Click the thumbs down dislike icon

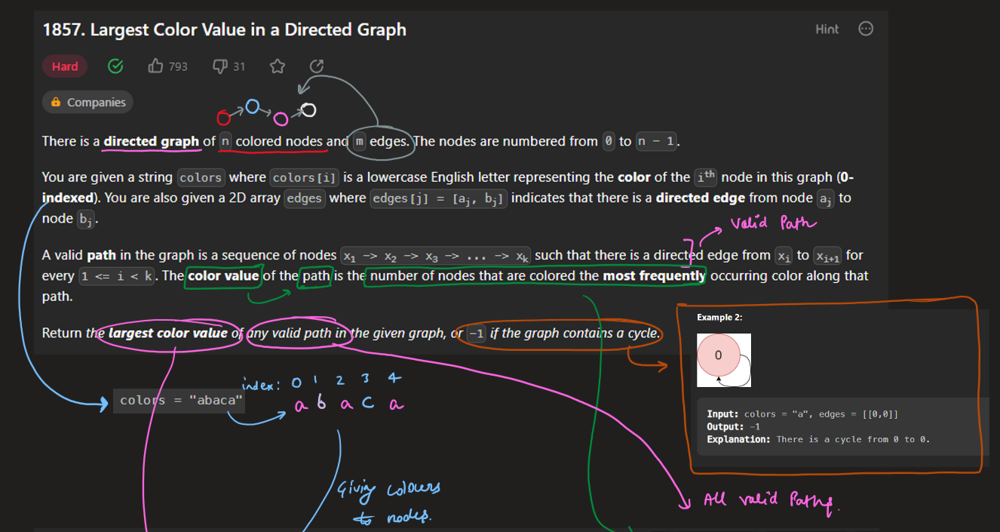click(x=220, y=67)
